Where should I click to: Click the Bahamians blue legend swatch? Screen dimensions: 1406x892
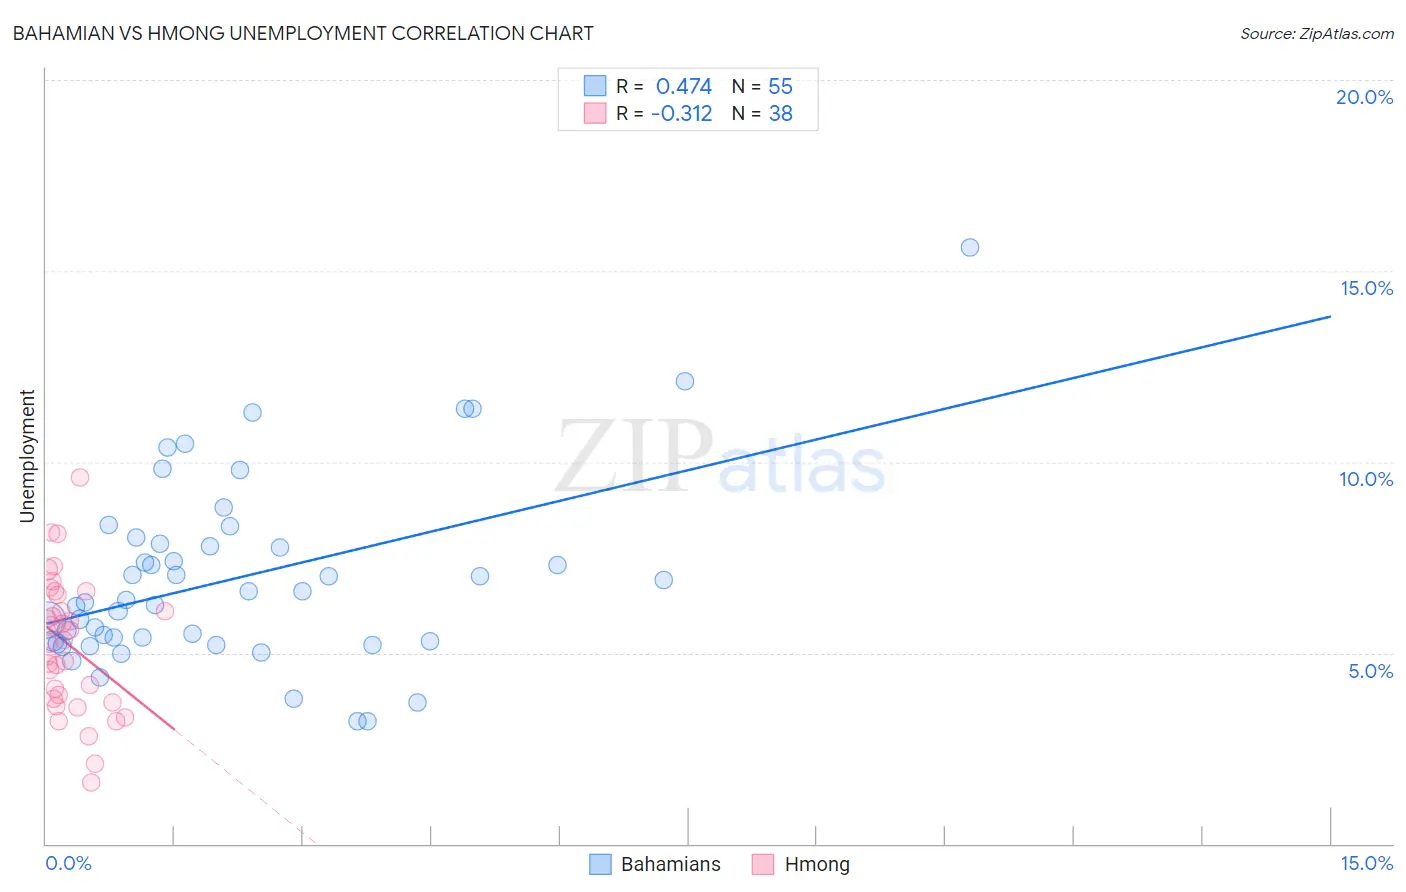click(x=600, y=864)
